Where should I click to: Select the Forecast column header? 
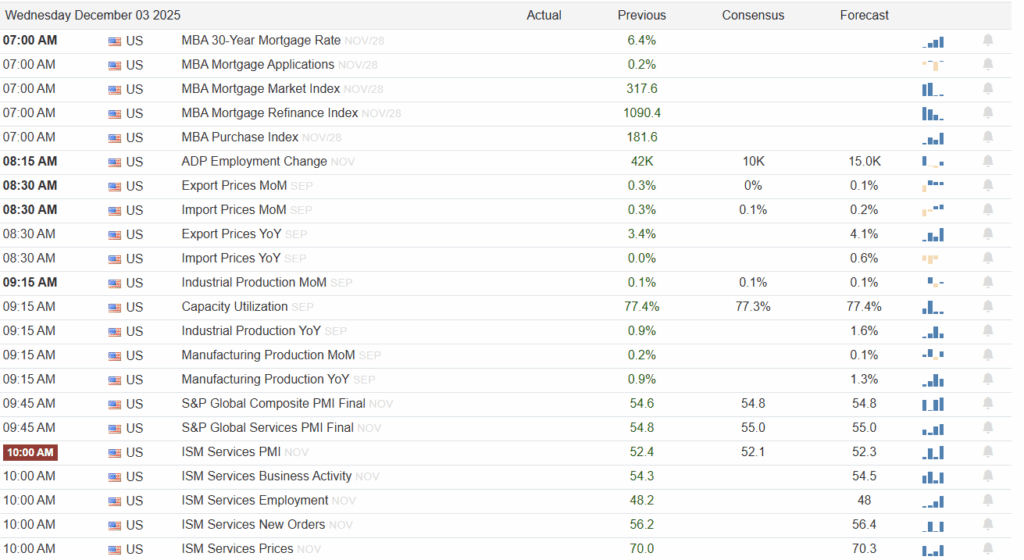(864, 15)
